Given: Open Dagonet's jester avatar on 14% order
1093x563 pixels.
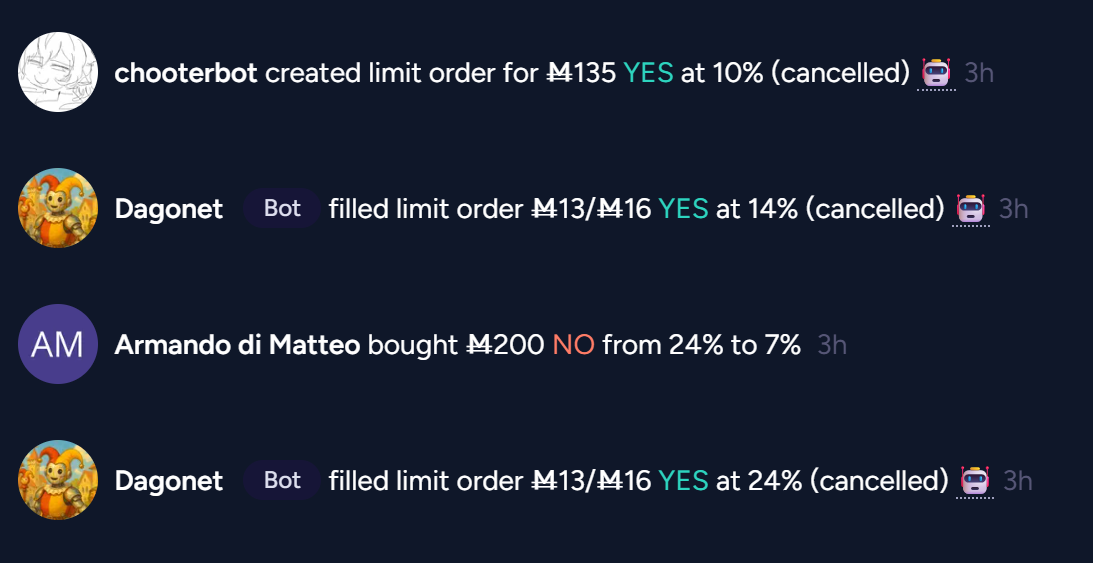Looking at the screenshot, I should pyautogui.click(x=58, y=208).
